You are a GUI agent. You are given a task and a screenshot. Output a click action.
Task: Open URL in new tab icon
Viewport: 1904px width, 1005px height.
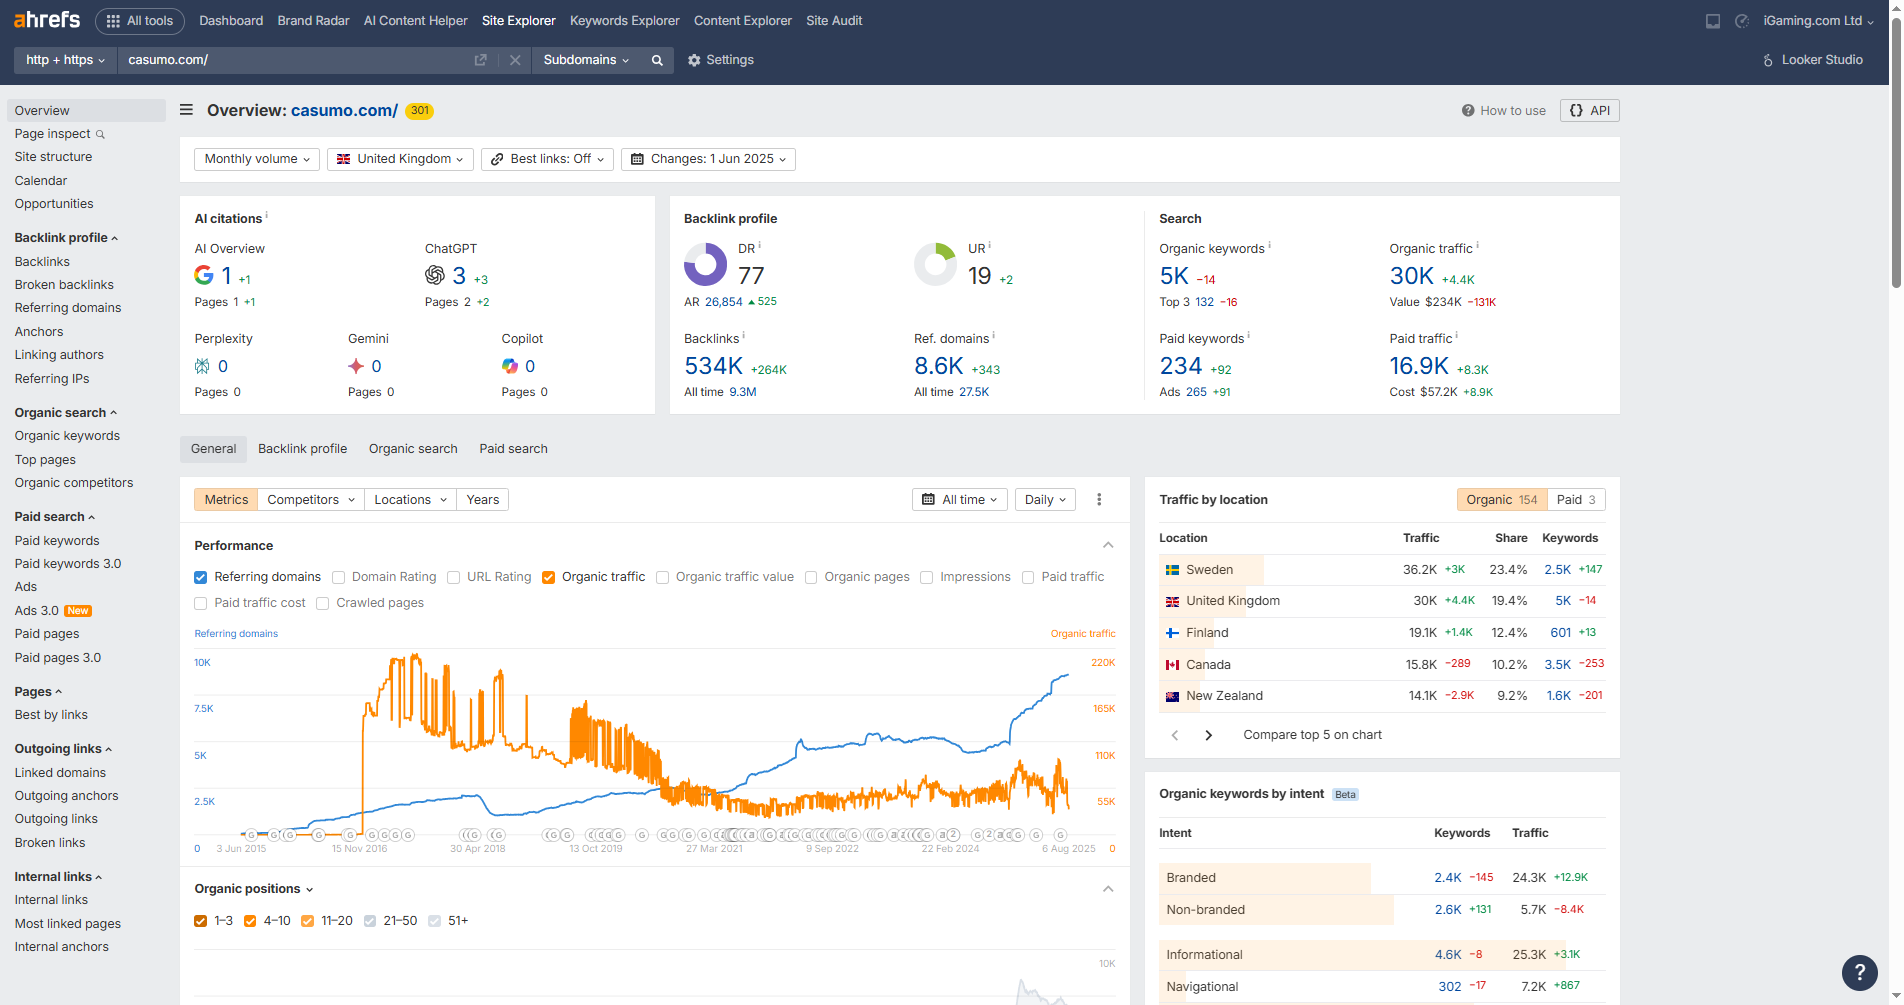click(480, 60)
